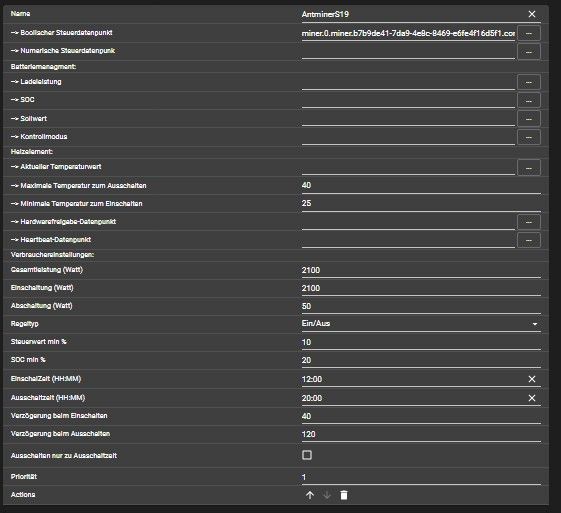
Task: Browse object for Boolischer Steuerdatenpunkt
Action: point(529,33)
